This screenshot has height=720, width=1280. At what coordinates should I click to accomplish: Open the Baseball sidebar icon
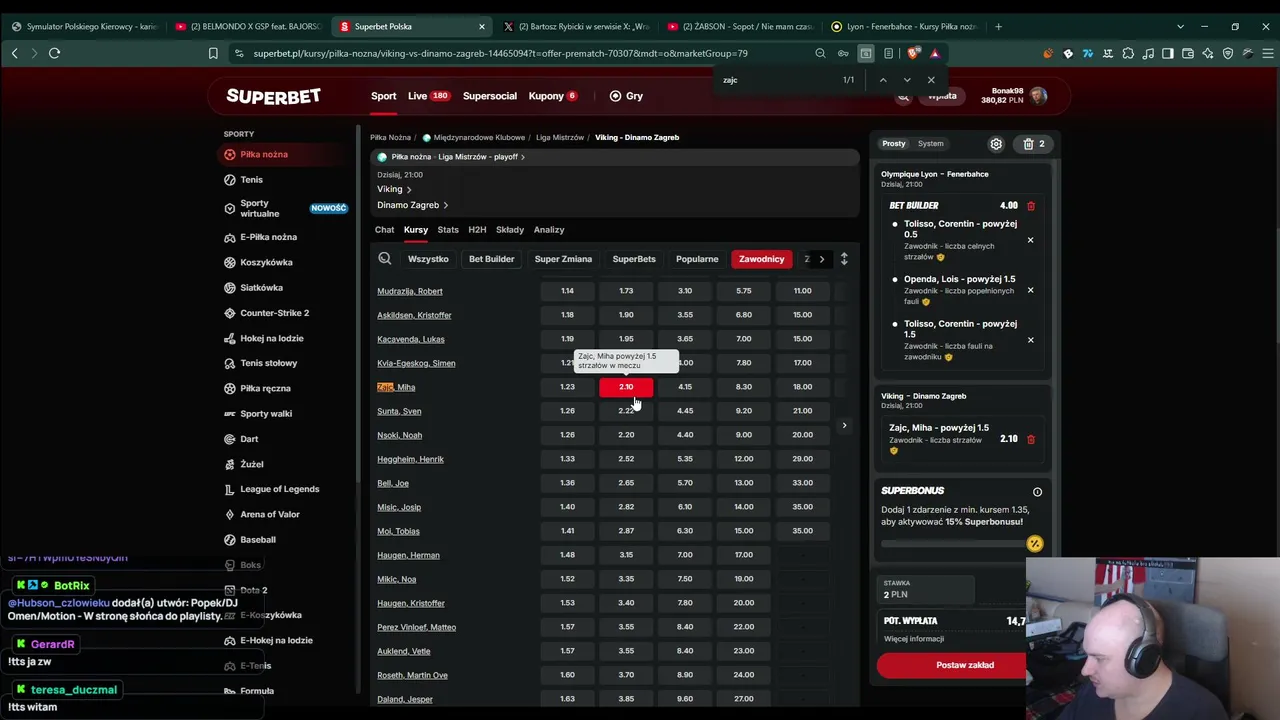230,540
